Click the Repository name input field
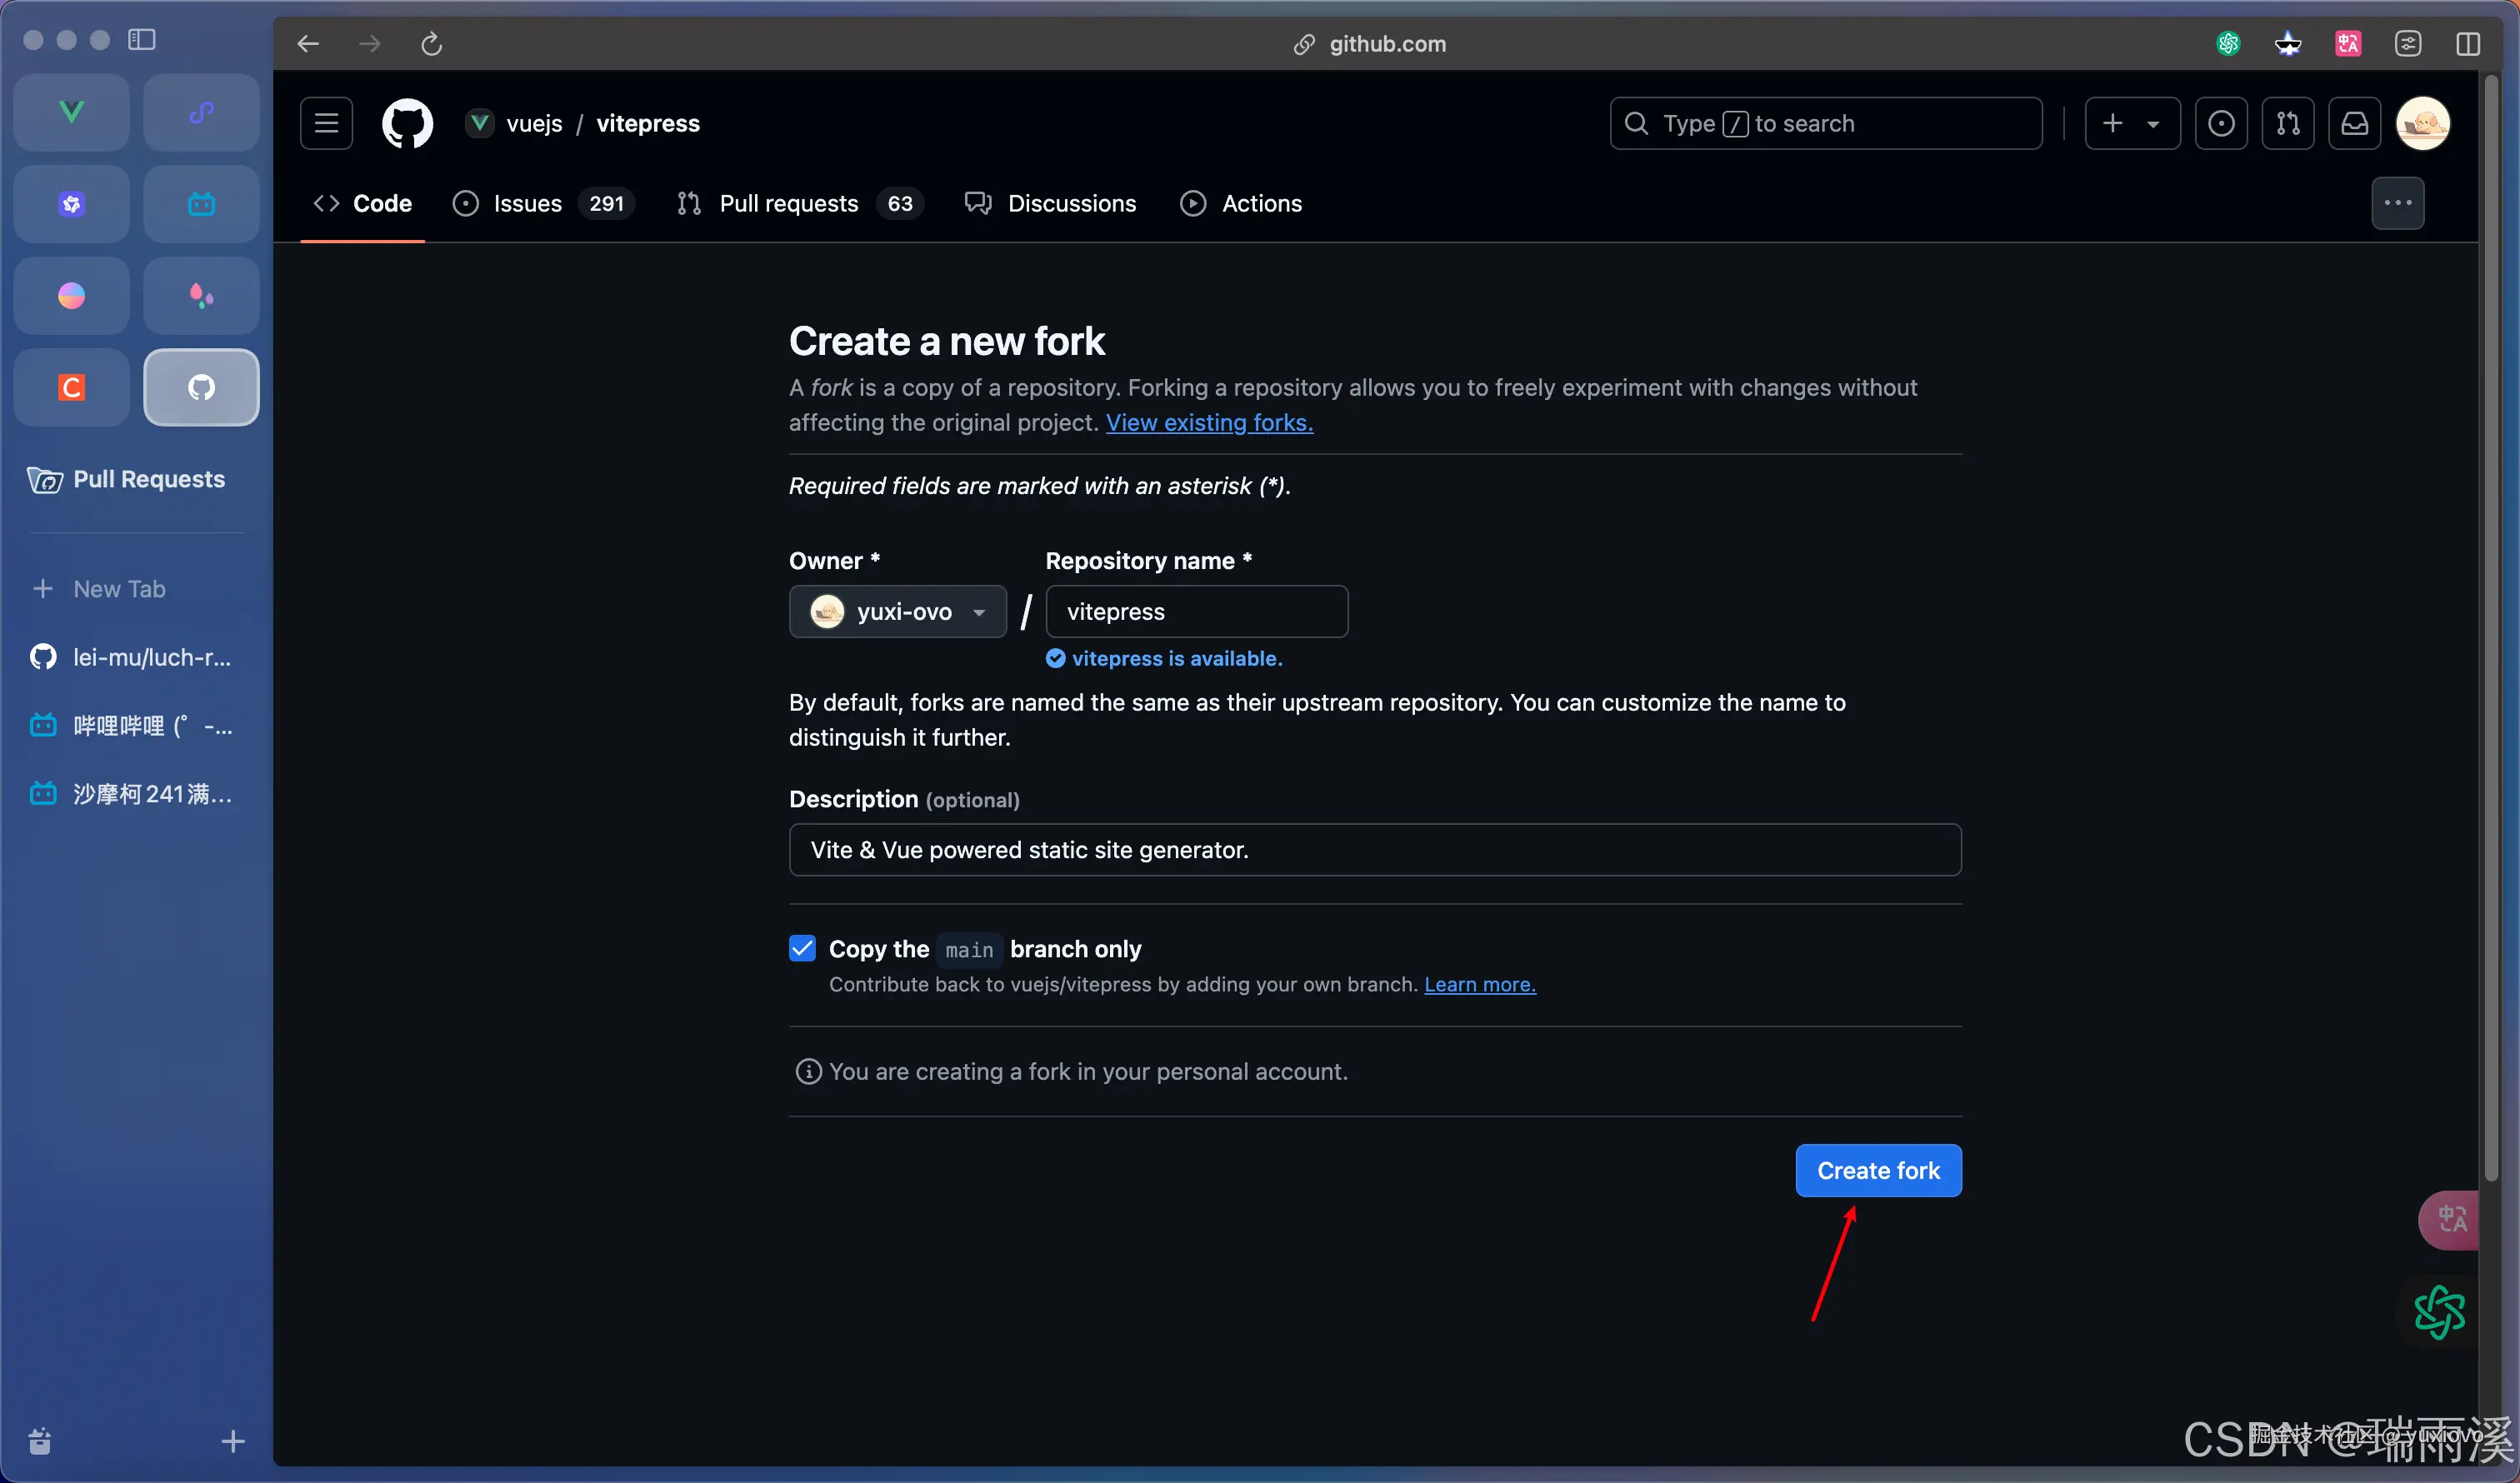The image size is (2520, 1483). tap(1196, 611)
